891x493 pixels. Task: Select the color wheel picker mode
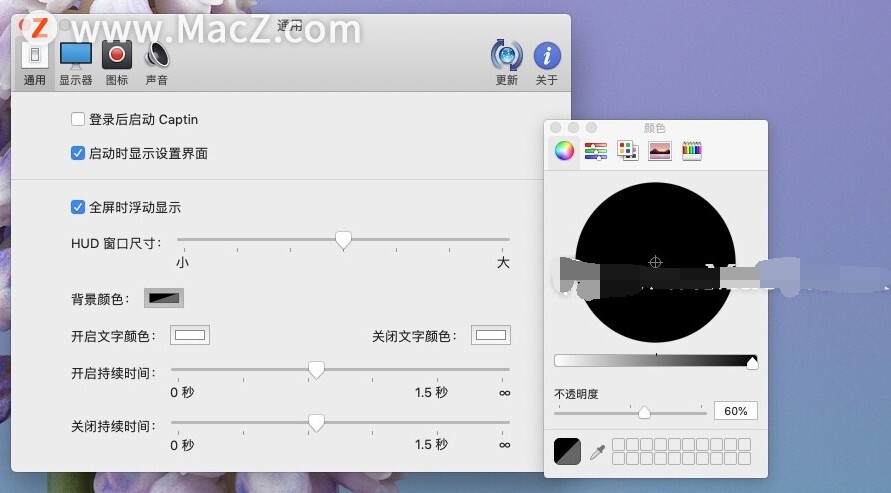pos(564,151)
